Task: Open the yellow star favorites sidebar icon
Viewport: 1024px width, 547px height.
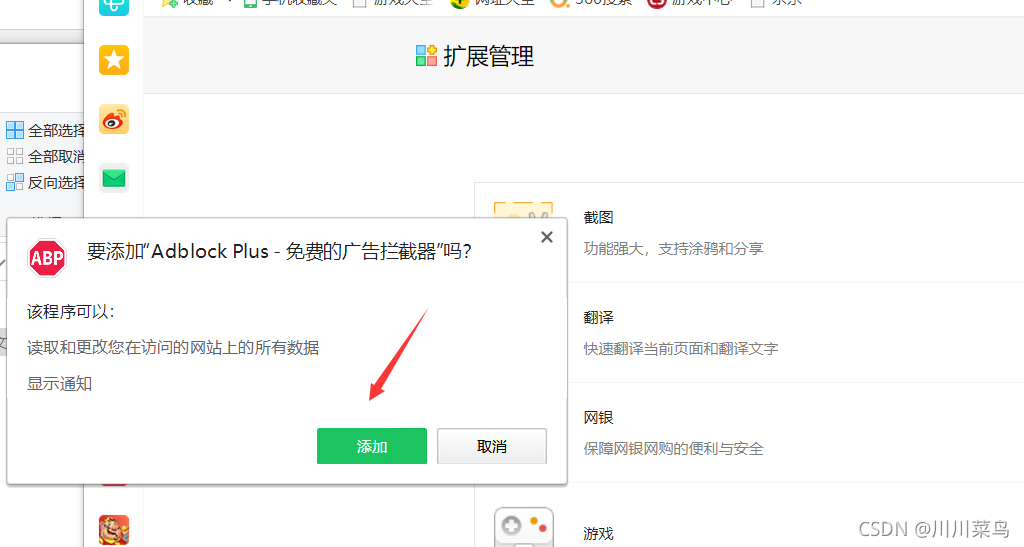Action: pyautogui.click(x=114, y=60)
